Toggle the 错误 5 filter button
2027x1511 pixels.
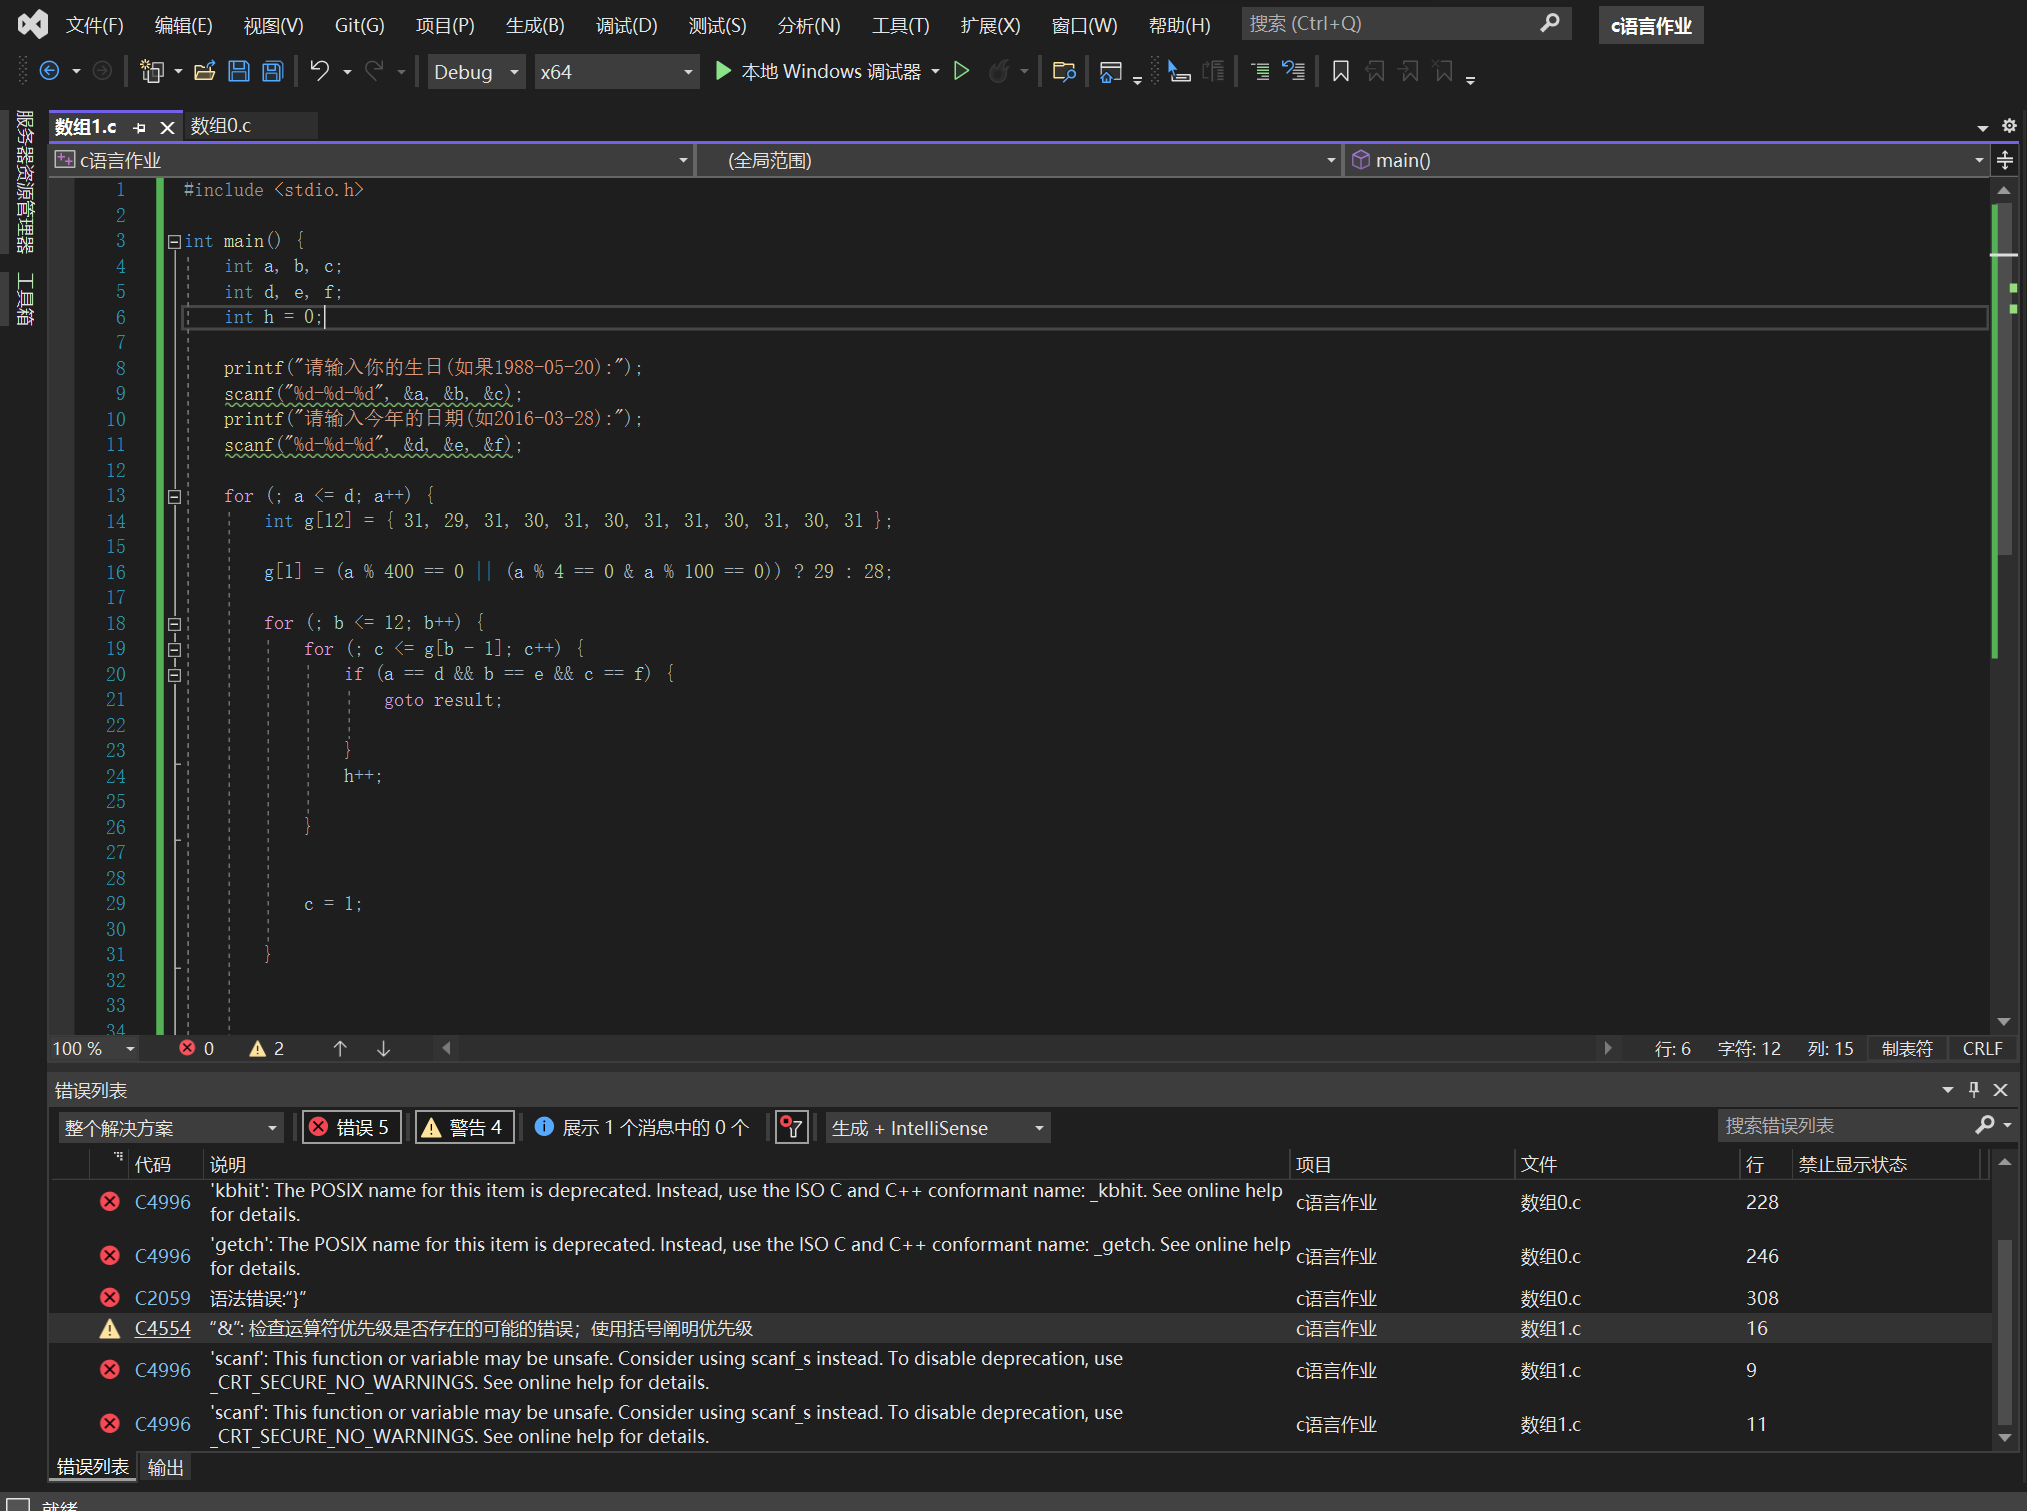[352, 1127]
